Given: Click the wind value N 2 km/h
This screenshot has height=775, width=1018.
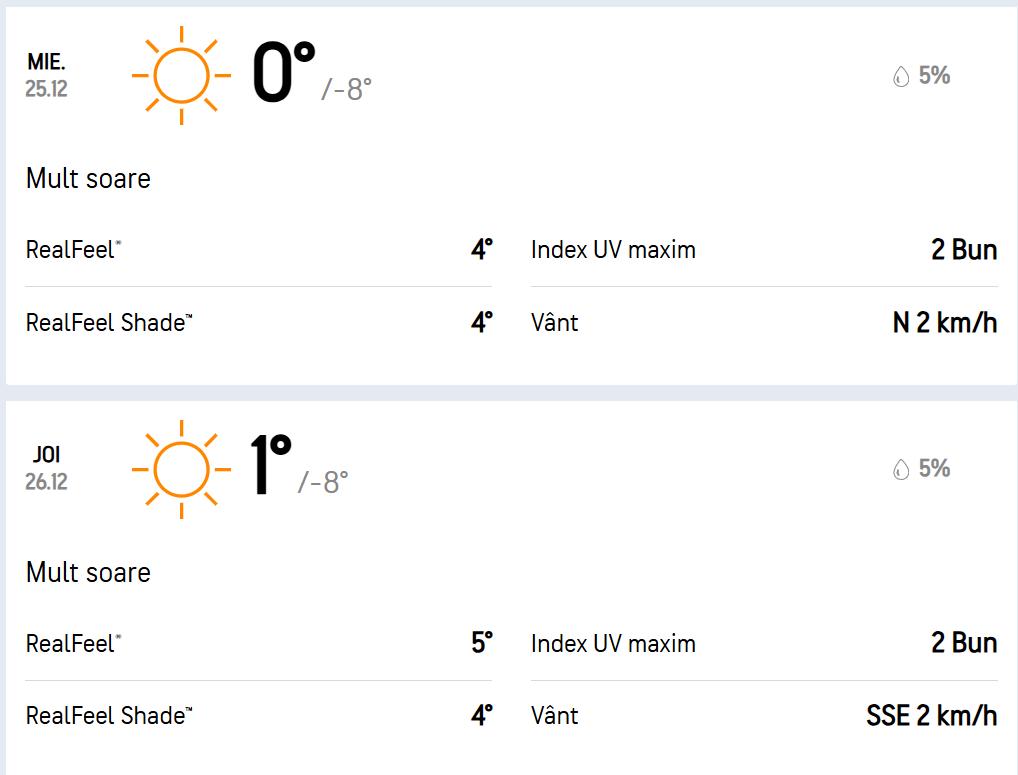Looking at the screenshot, I should pos(945,323).
